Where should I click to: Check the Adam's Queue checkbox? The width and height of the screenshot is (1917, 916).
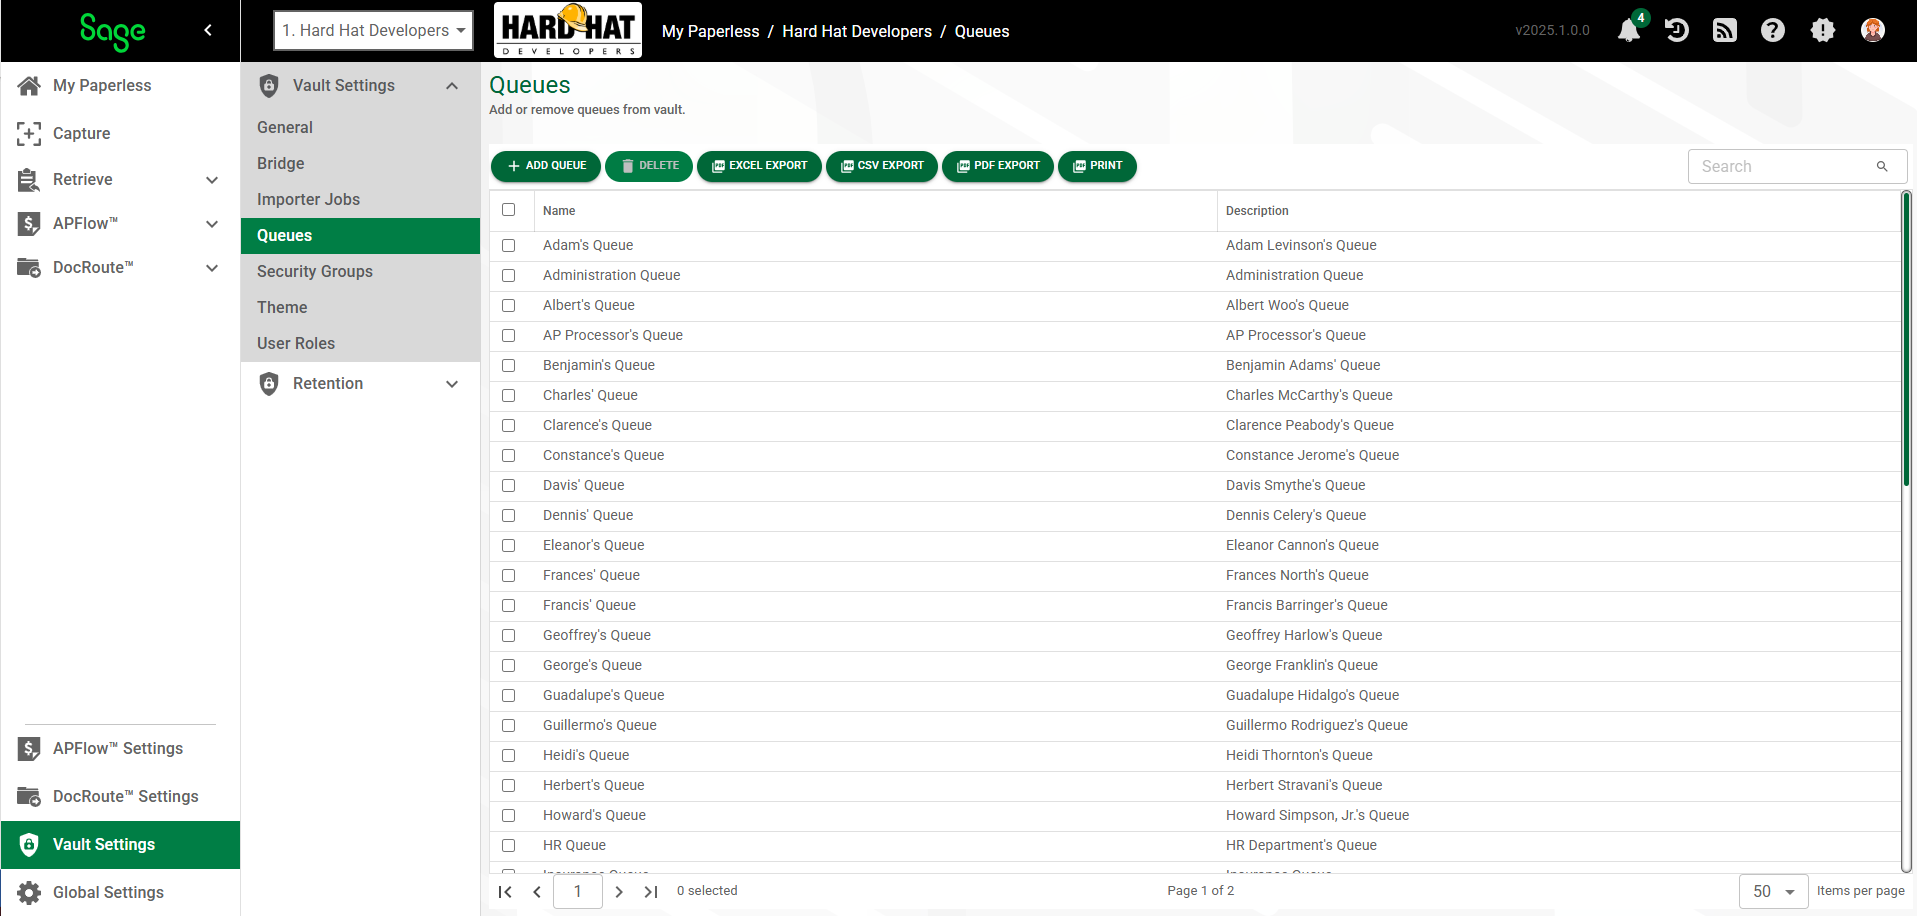pos(509,245)
